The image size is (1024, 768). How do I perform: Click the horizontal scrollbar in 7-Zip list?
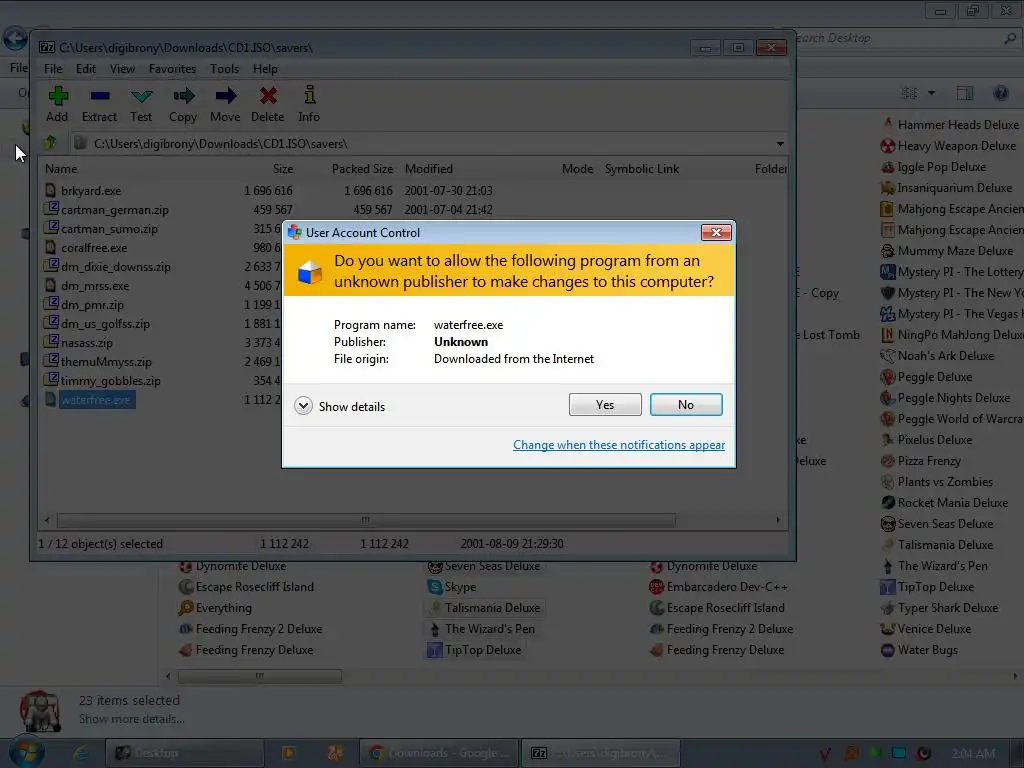coord(366,520)
